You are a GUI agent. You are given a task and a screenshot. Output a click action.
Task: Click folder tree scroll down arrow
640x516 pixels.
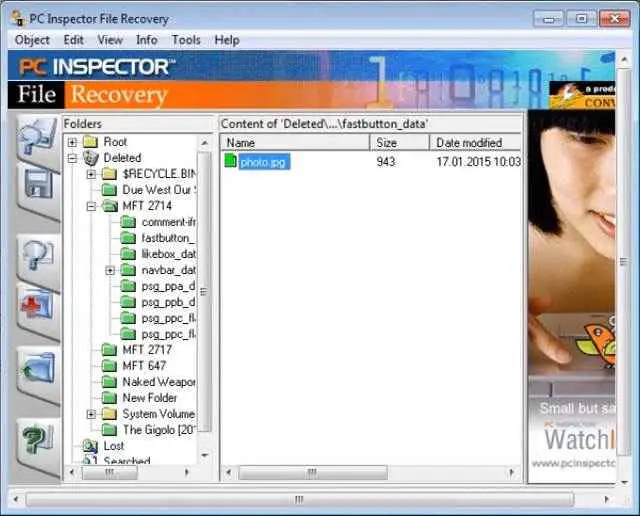coord(204,455)
